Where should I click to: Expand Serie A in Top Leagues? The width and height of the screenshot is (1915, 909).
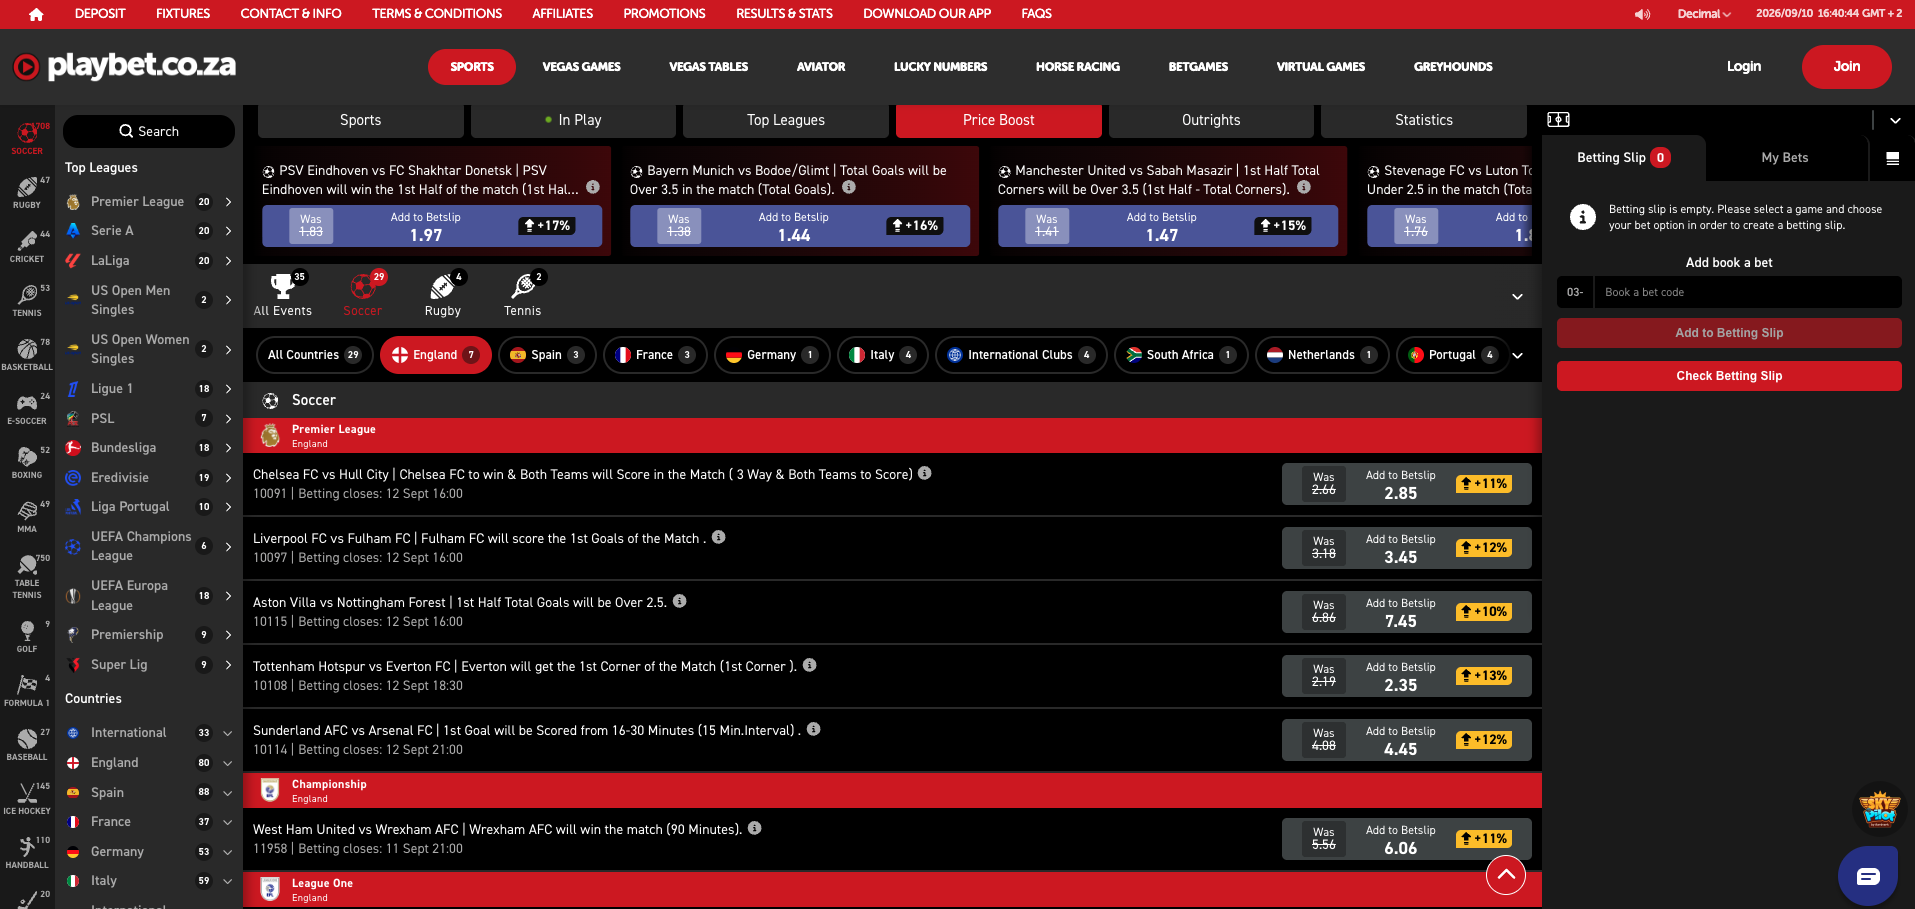click(x=228, y=231)
